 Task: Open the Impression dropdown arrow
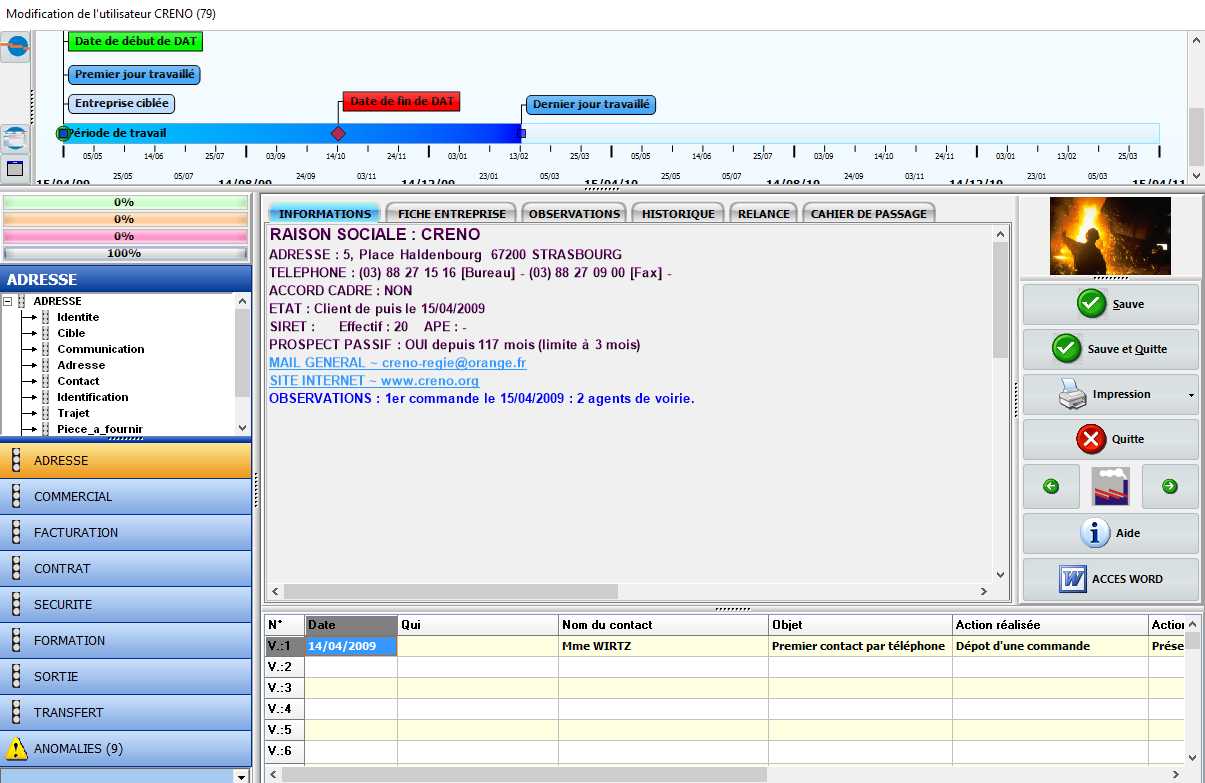(1190, 395)
